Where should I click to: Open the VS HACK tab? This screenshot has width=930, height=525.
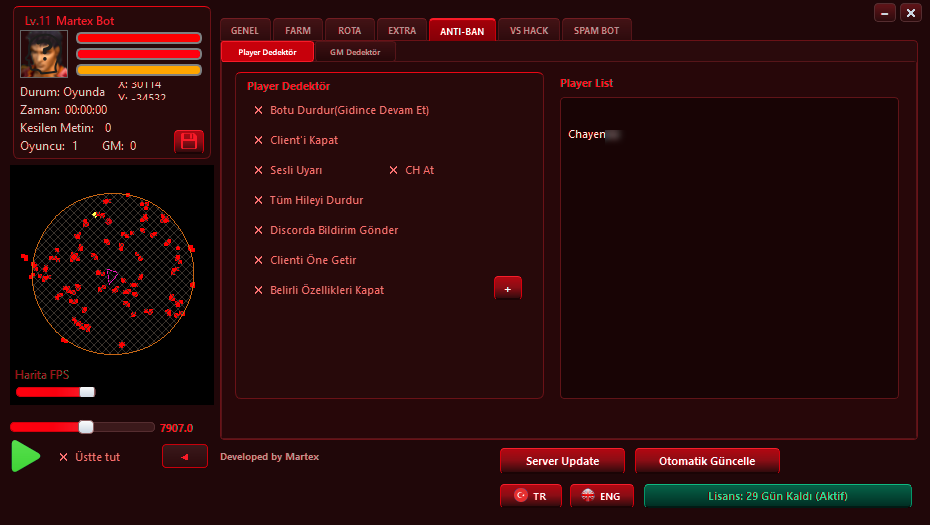529,30
